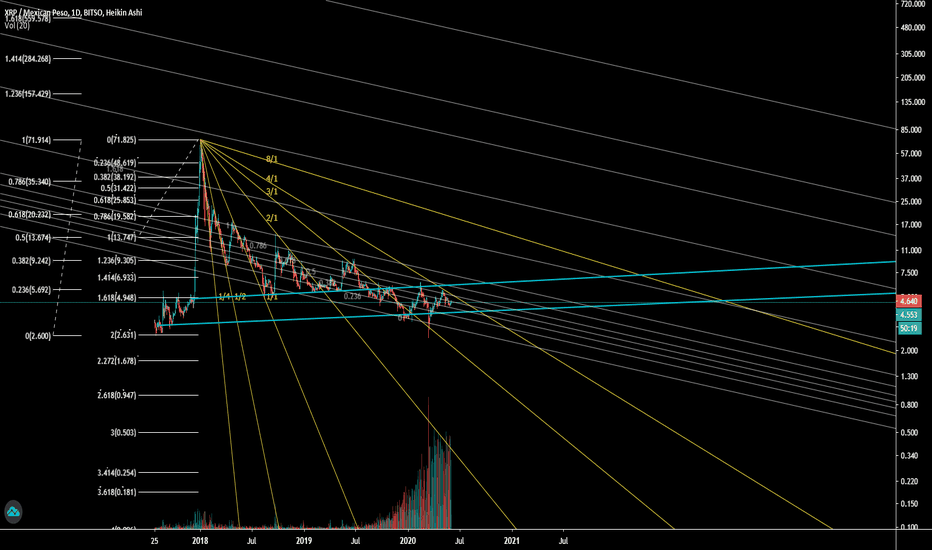
Task: Select the 1.414(284.268) Fibonacci level label
Action: coord(28,59)
